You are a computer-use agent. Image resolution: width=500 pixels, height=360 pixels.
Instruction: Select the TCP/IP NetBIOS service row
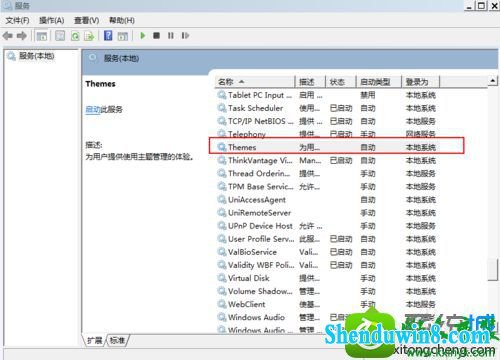[x=327, y=121]
